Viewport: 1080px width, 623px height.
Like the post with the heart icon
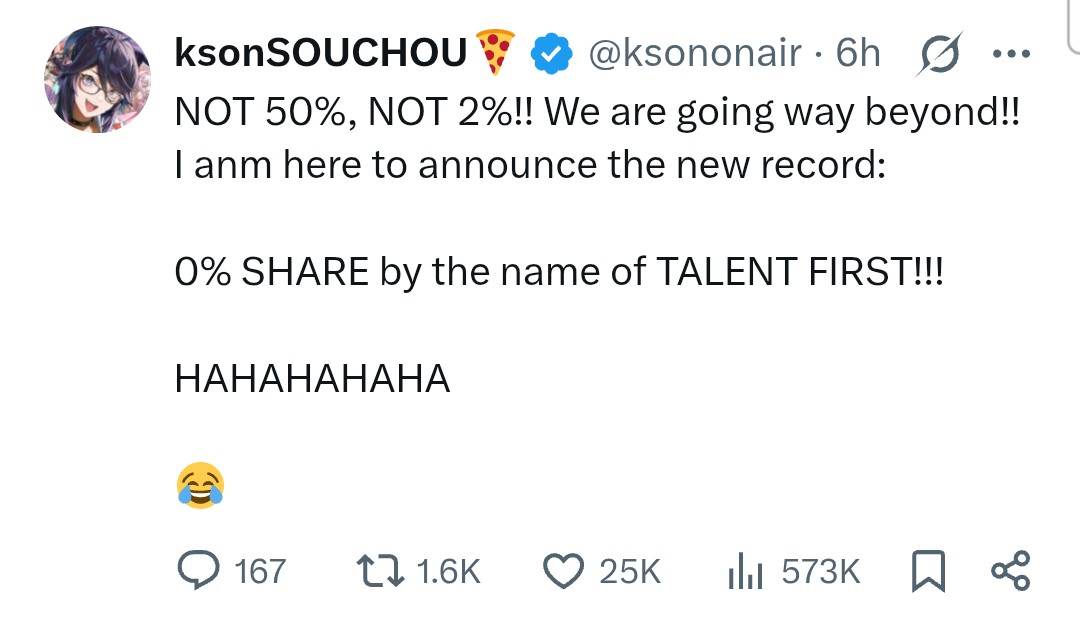pos(562,571)
